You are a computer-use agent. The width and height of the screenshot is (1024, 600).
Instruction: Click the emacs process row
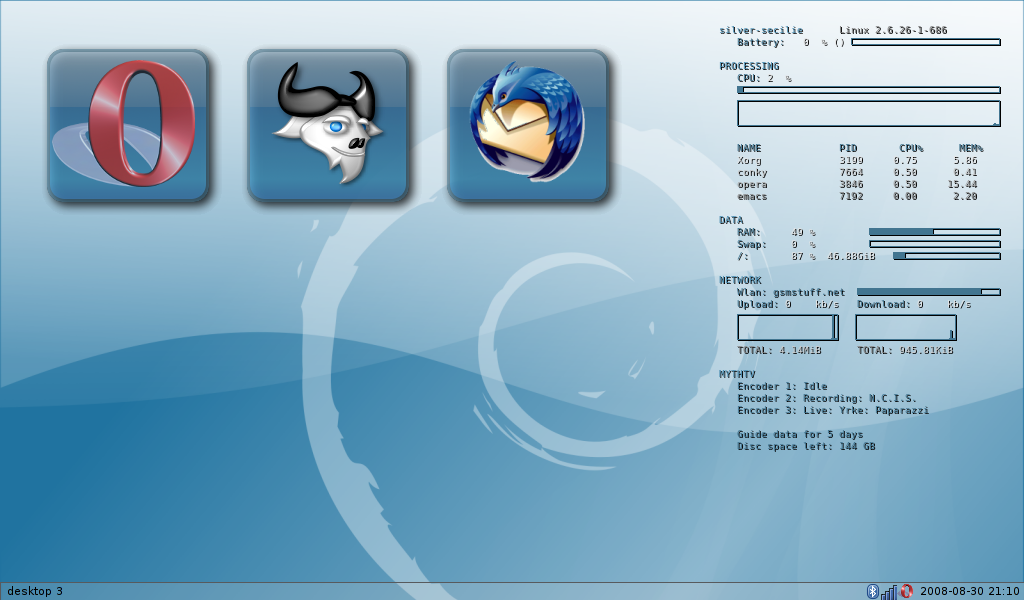click(857, 197)
